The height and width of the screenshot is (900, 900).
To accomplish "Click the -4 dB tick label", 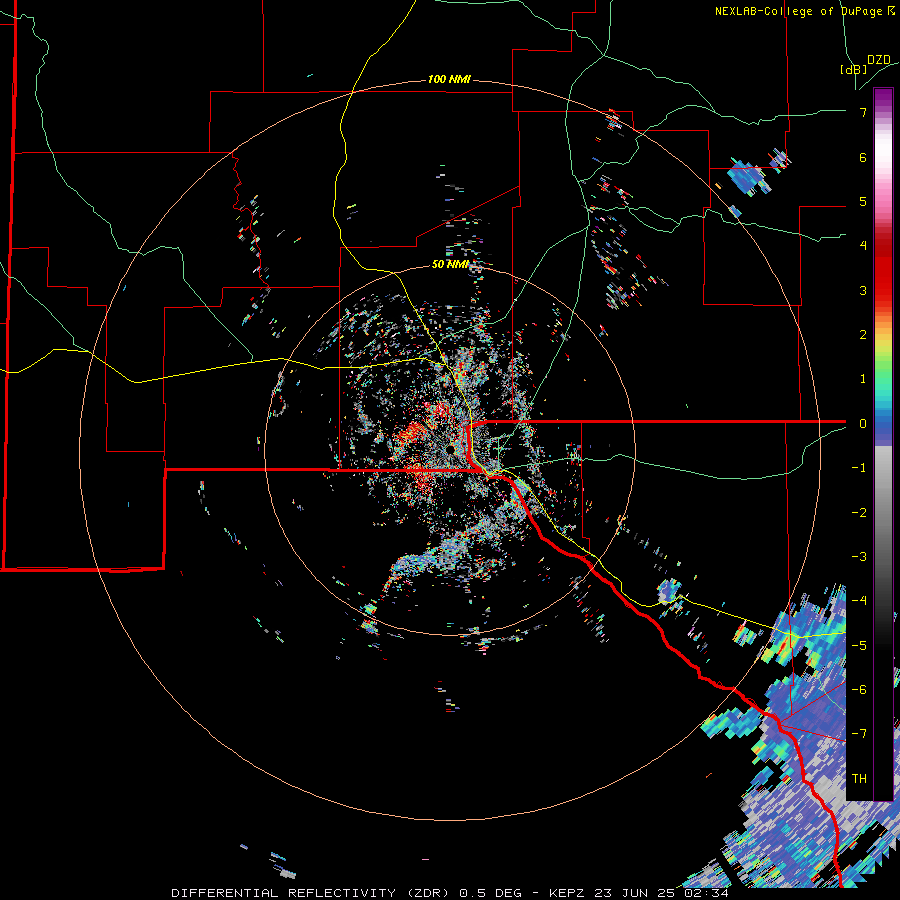I will (859, 601).
